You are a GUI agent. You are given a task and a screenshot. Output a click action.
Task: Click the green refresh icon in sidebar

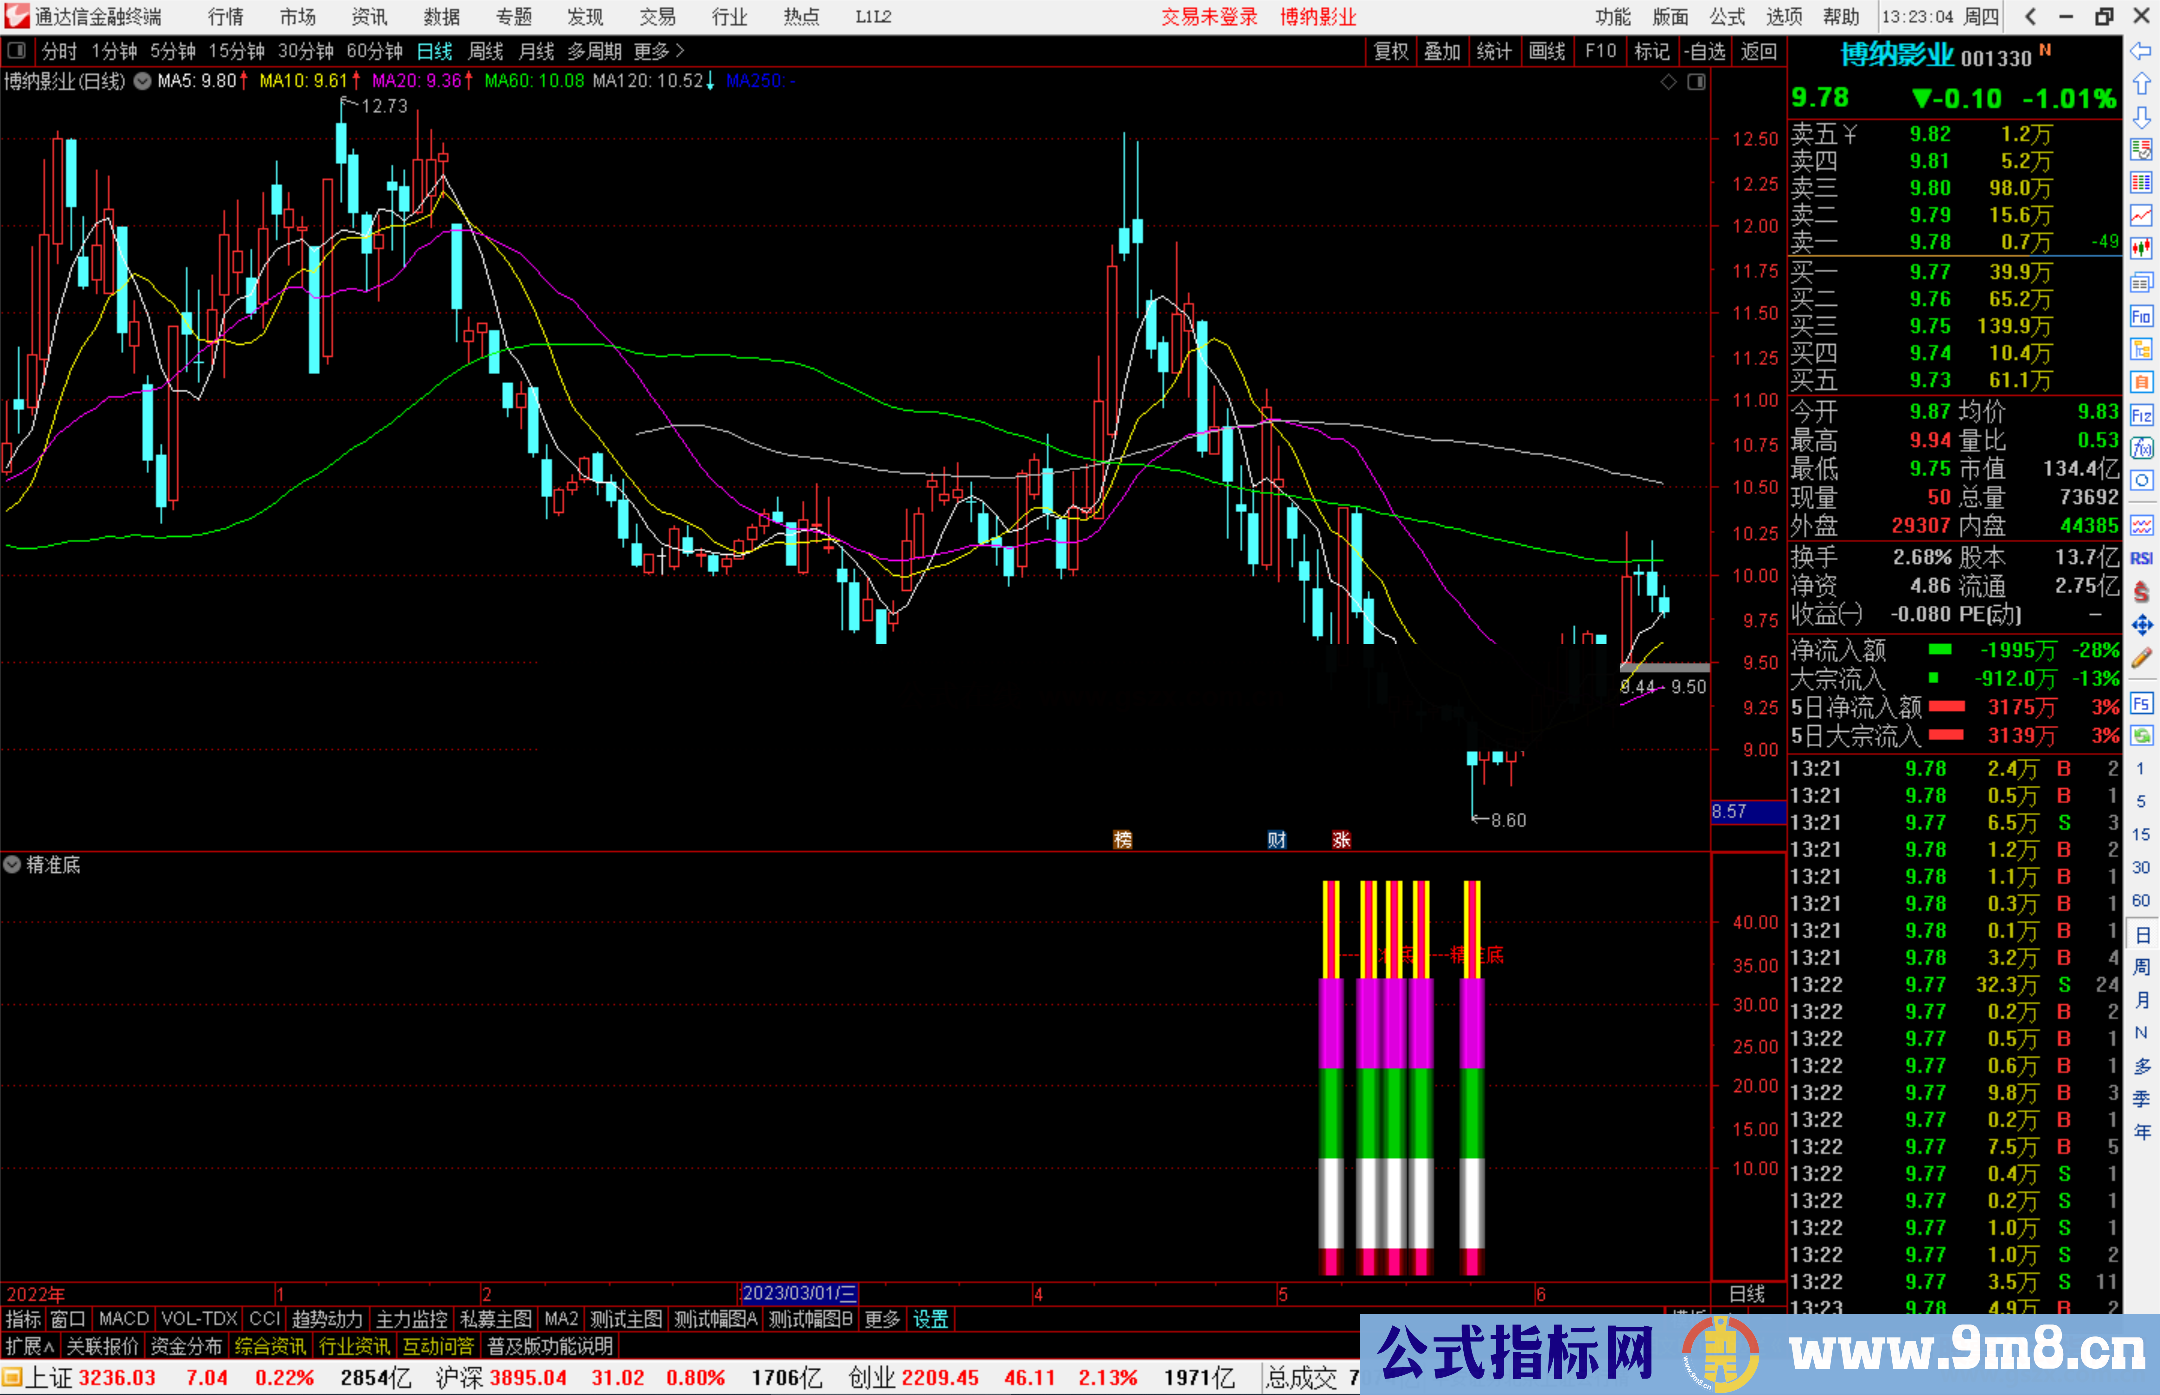point(2141,736)
